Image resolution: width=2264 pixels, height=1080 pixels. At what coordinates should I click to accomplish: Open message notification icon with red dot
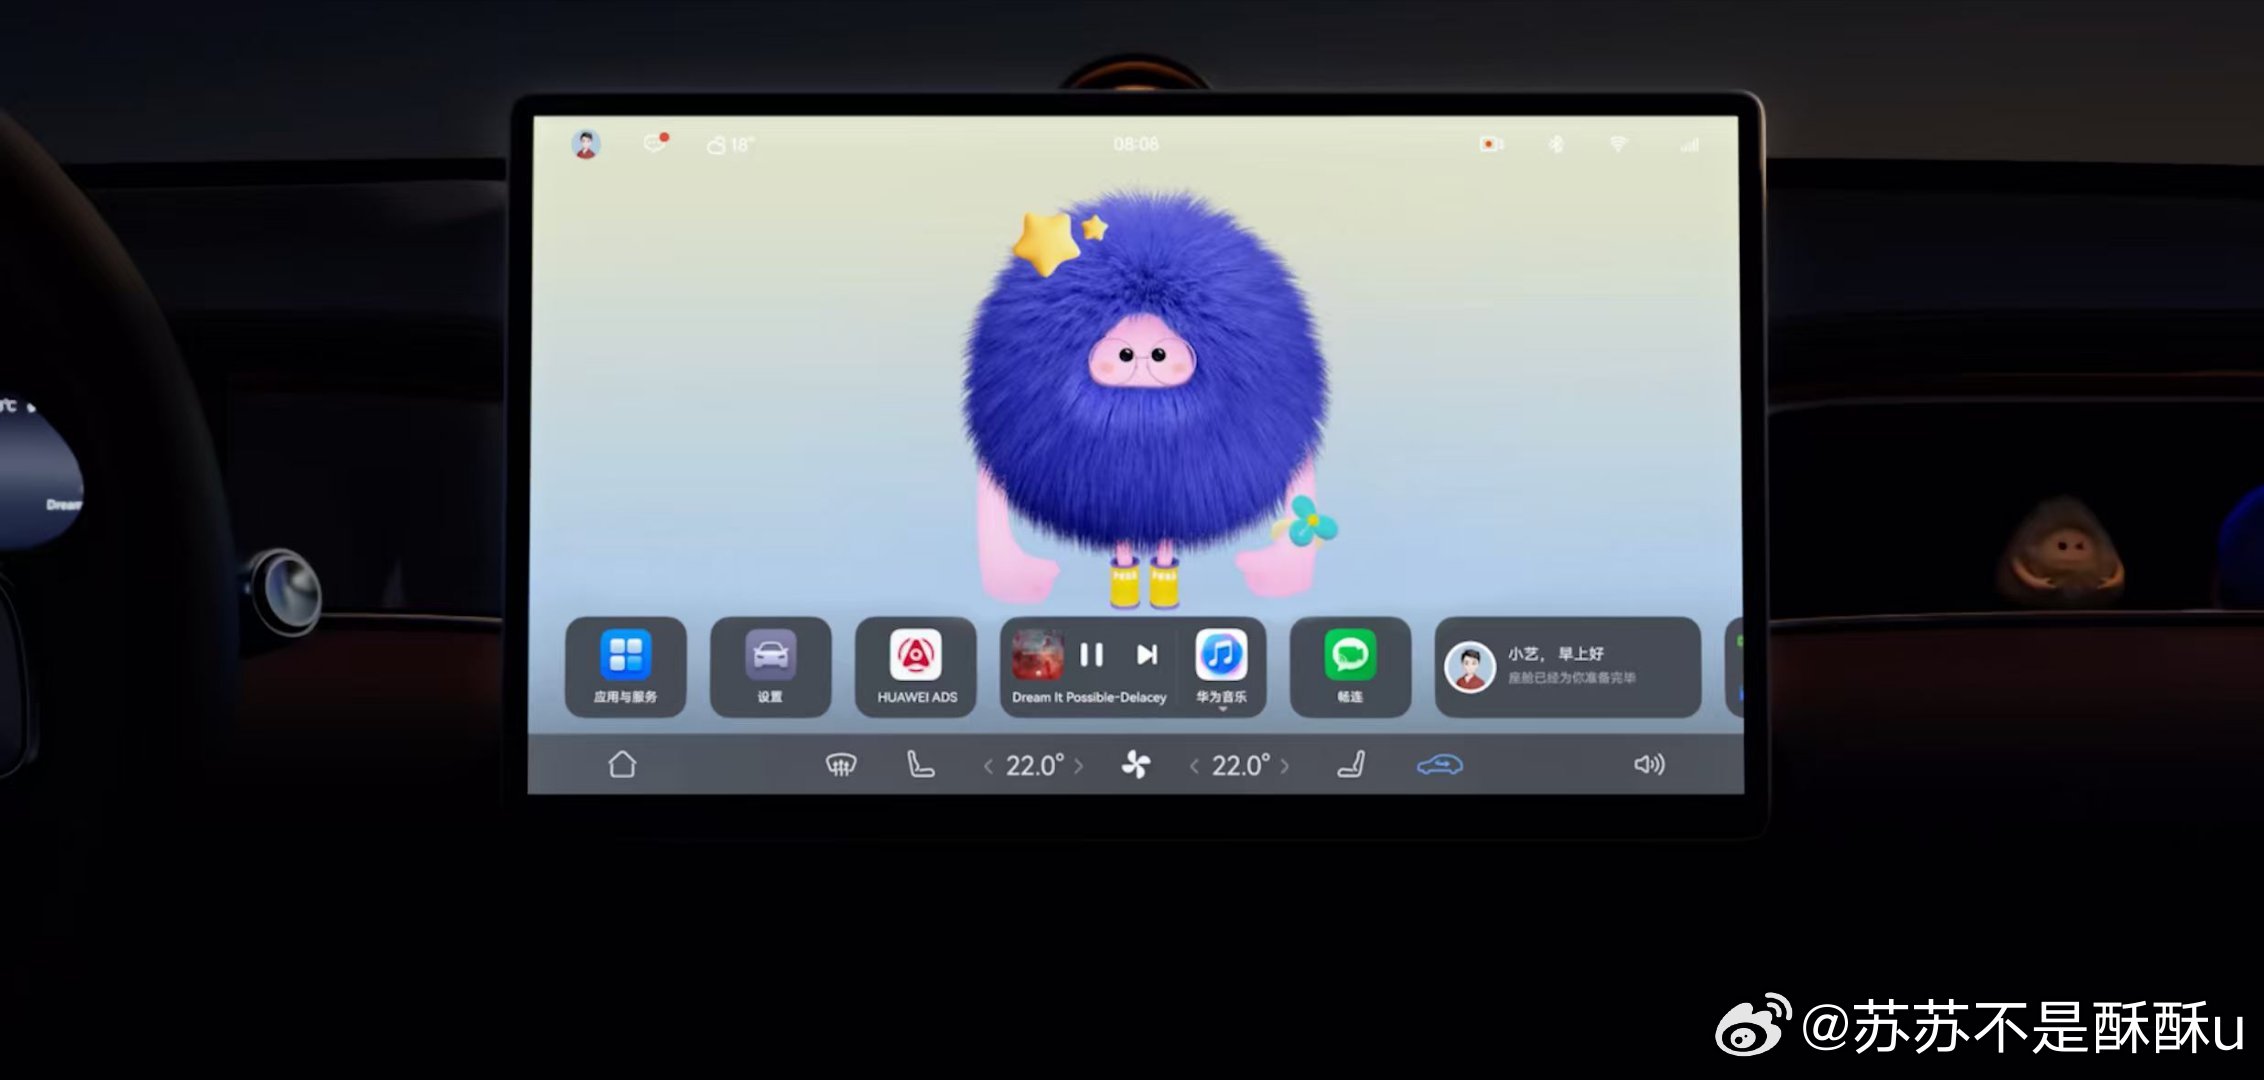pos(655,144)
